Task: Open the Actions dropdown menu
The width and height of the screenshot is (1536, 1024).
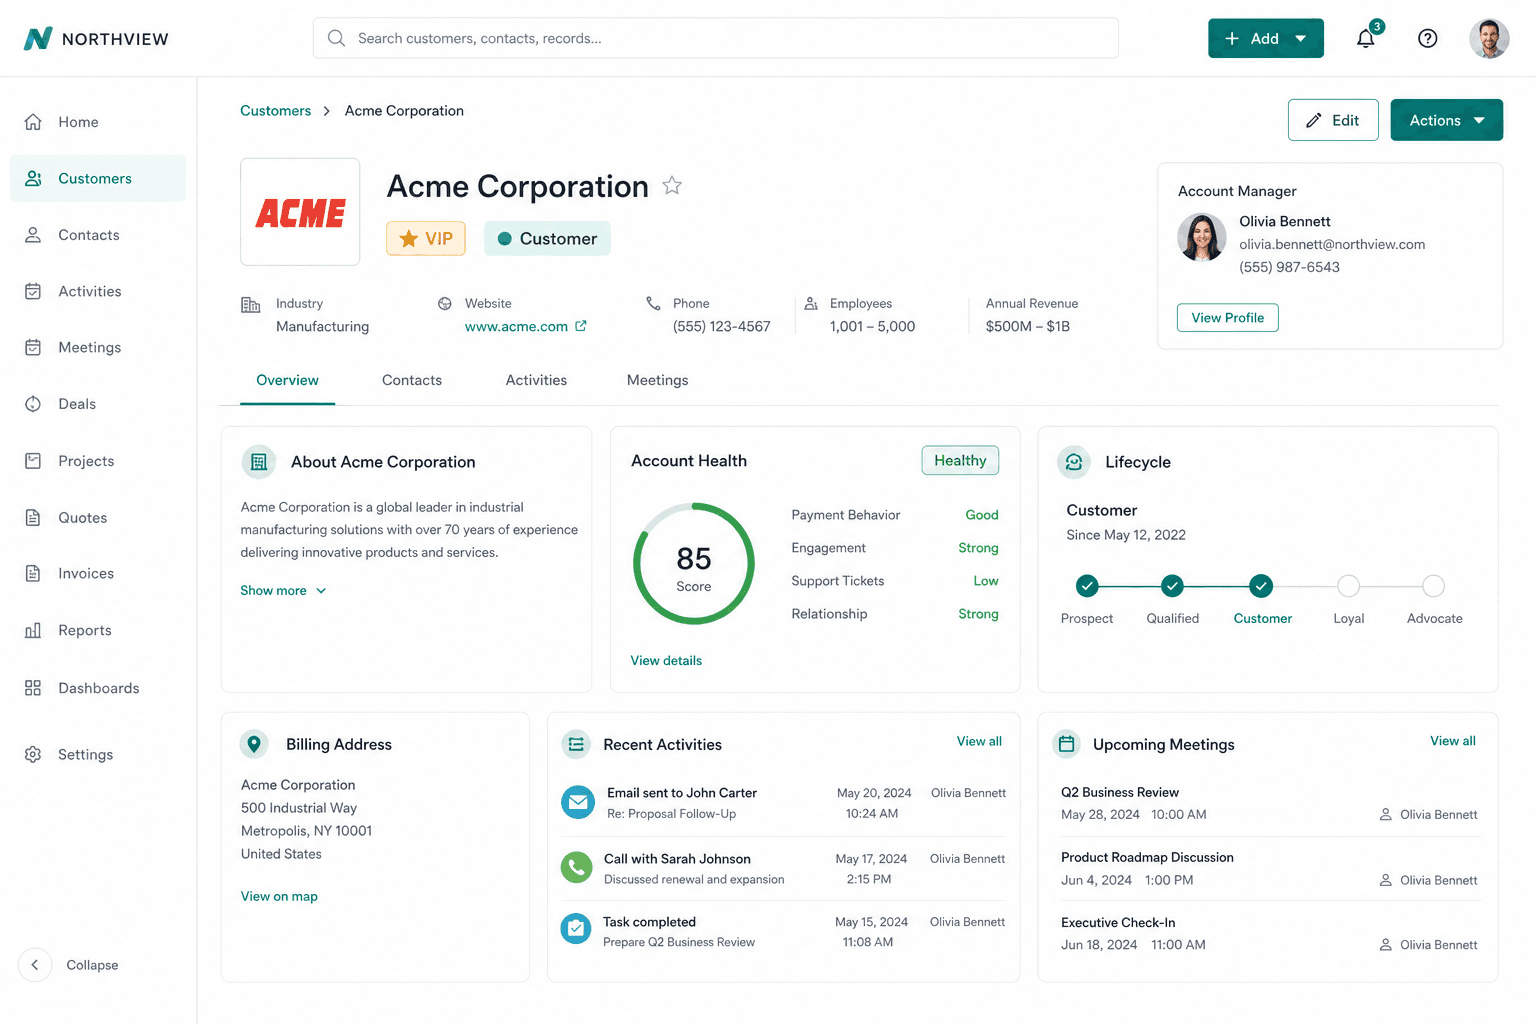Action: pos(1446,120)
